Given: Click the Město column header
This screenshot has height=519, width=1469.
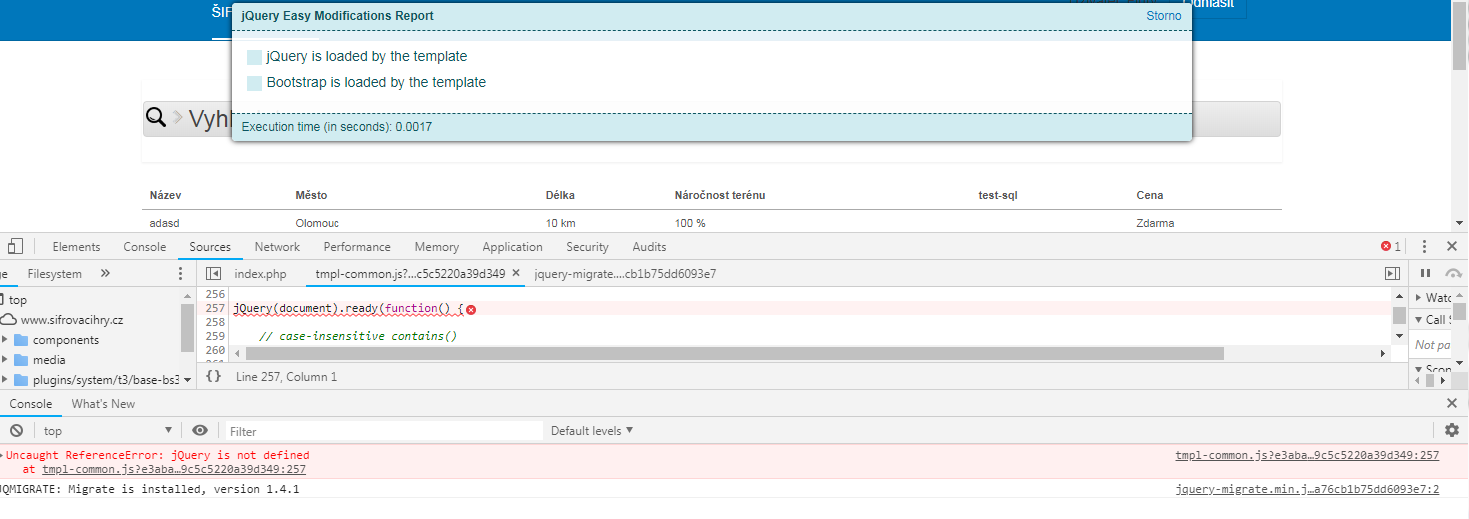Looking at the screenshot, I should tap(311, 195).
